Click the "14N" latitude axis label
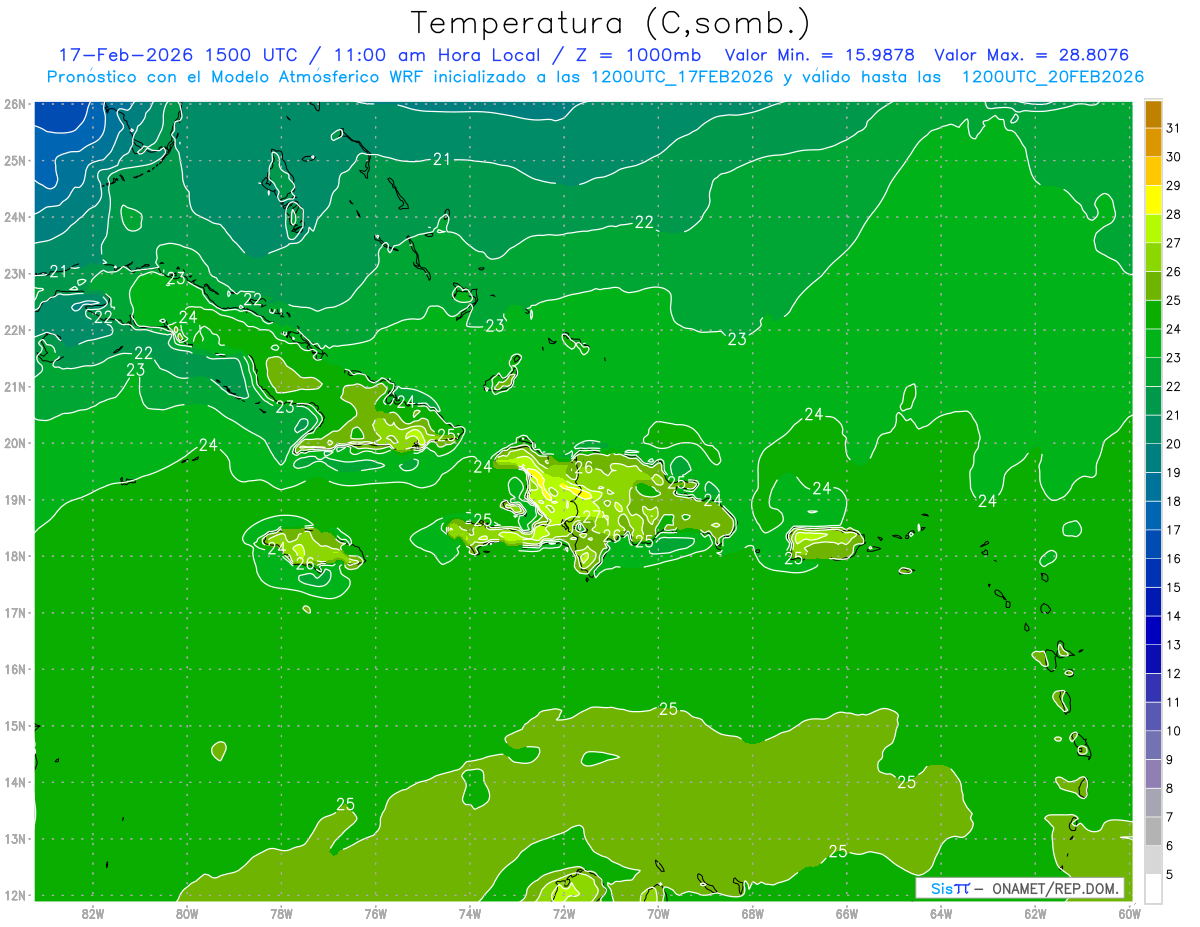The width and height of the screenshot is (1200, 927). point(14,782)
